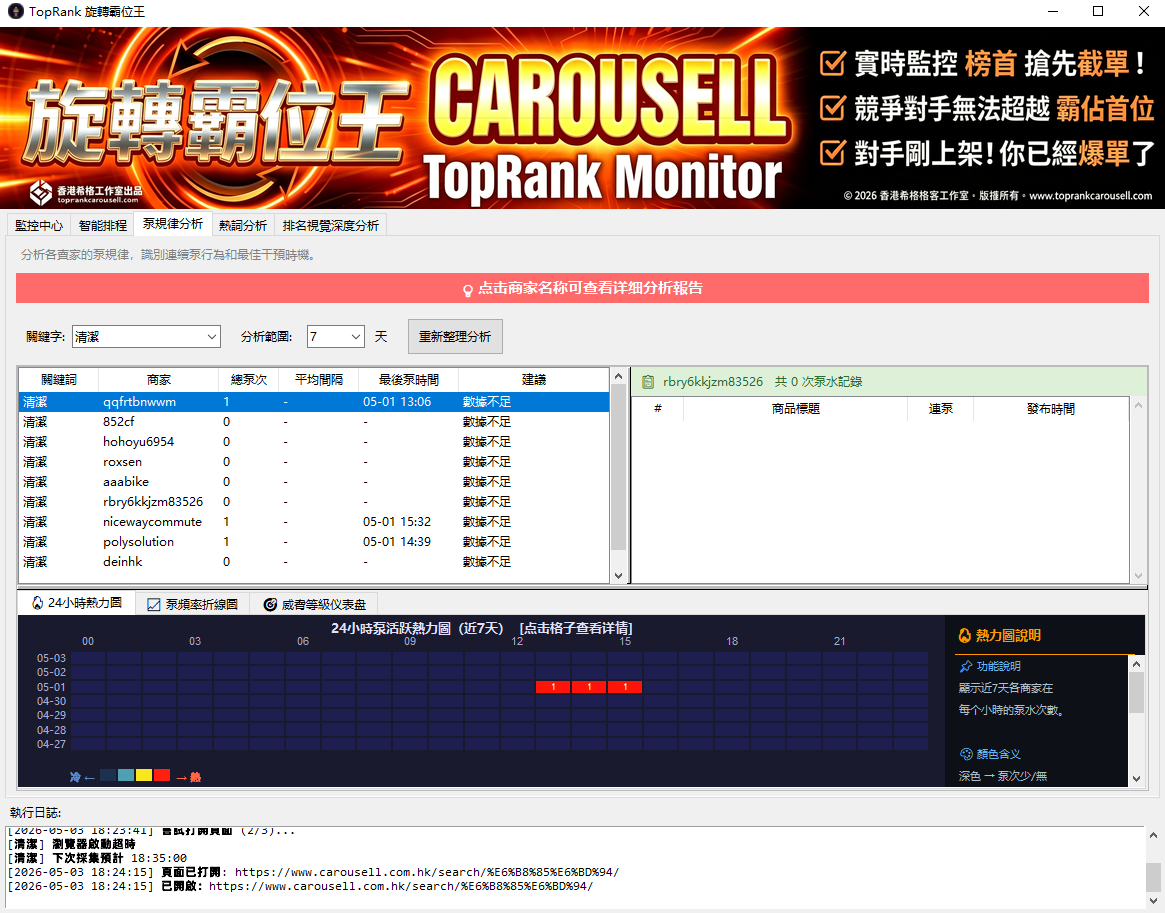Select the 泵規律分析 tab
The height and width of the screenshot is (913, 1165).
pos(172,224)
